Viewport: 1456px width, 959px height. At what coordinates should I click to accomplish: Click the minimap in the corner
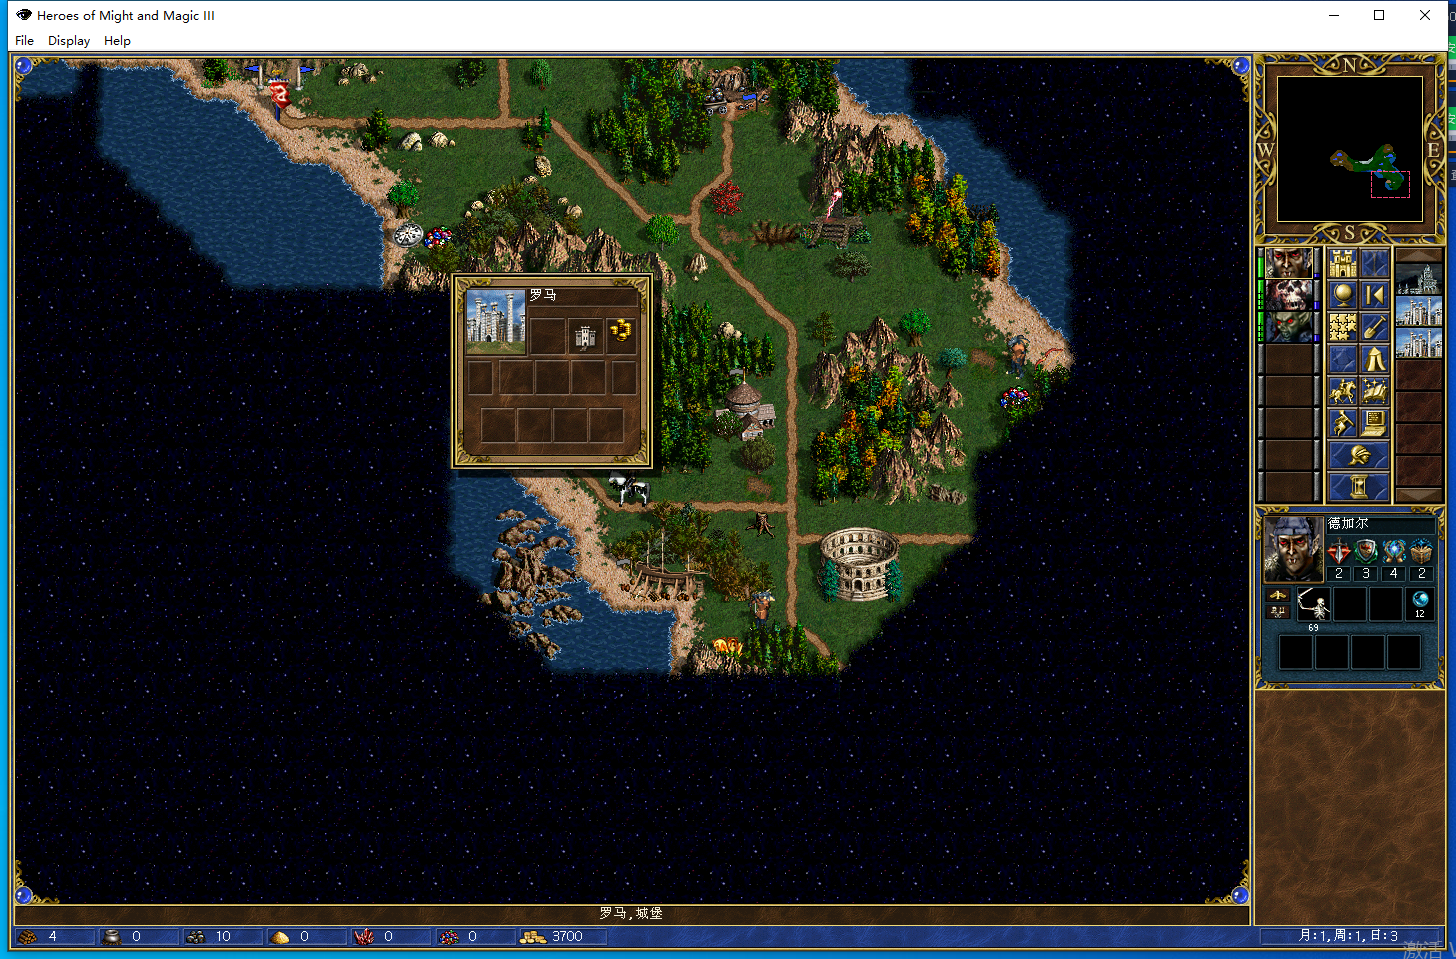pos(1349,148)
